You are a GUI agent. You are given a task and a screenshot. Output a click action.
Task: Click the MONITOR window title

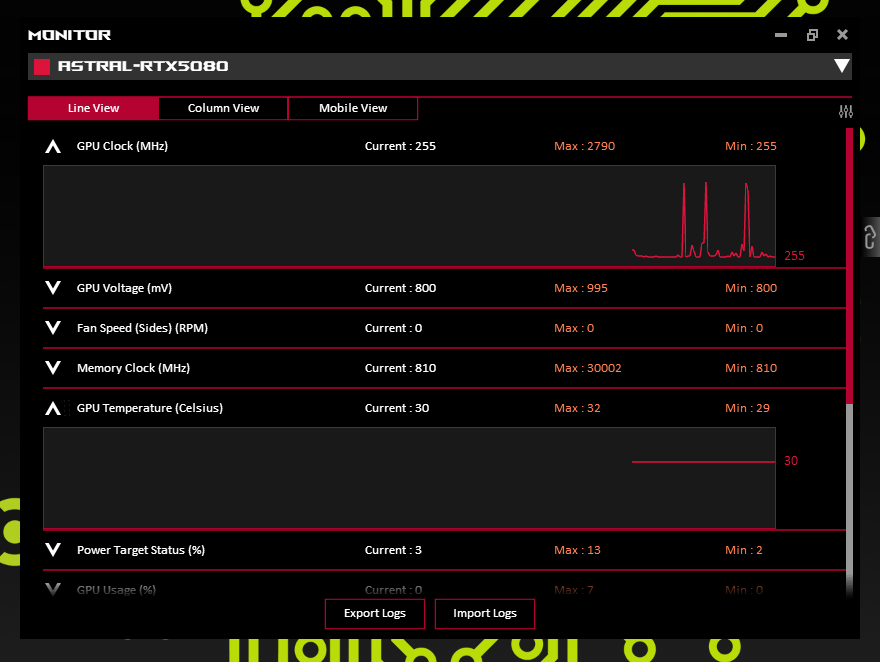pyautogui.click(x=70, y=35)
